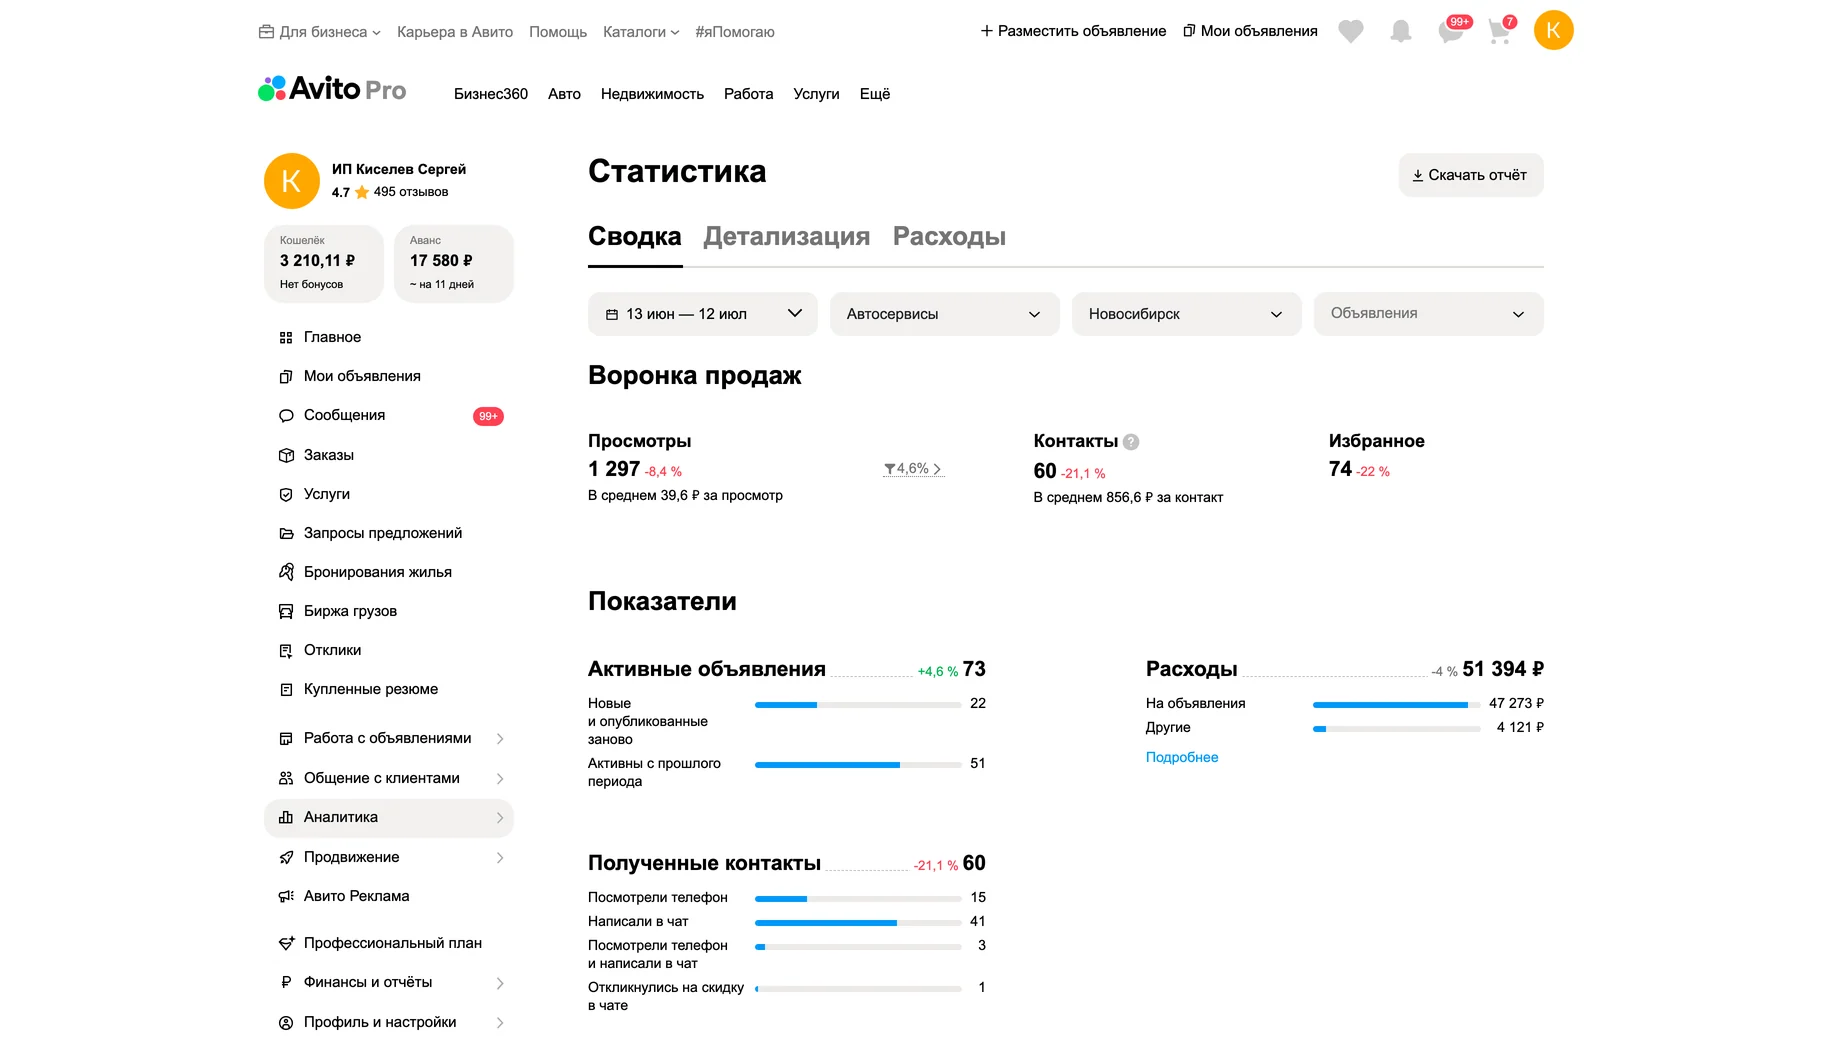Click Скачать отчёт button
The height and width of the screenshot is (1040, 1832).
coord(1471,175)
